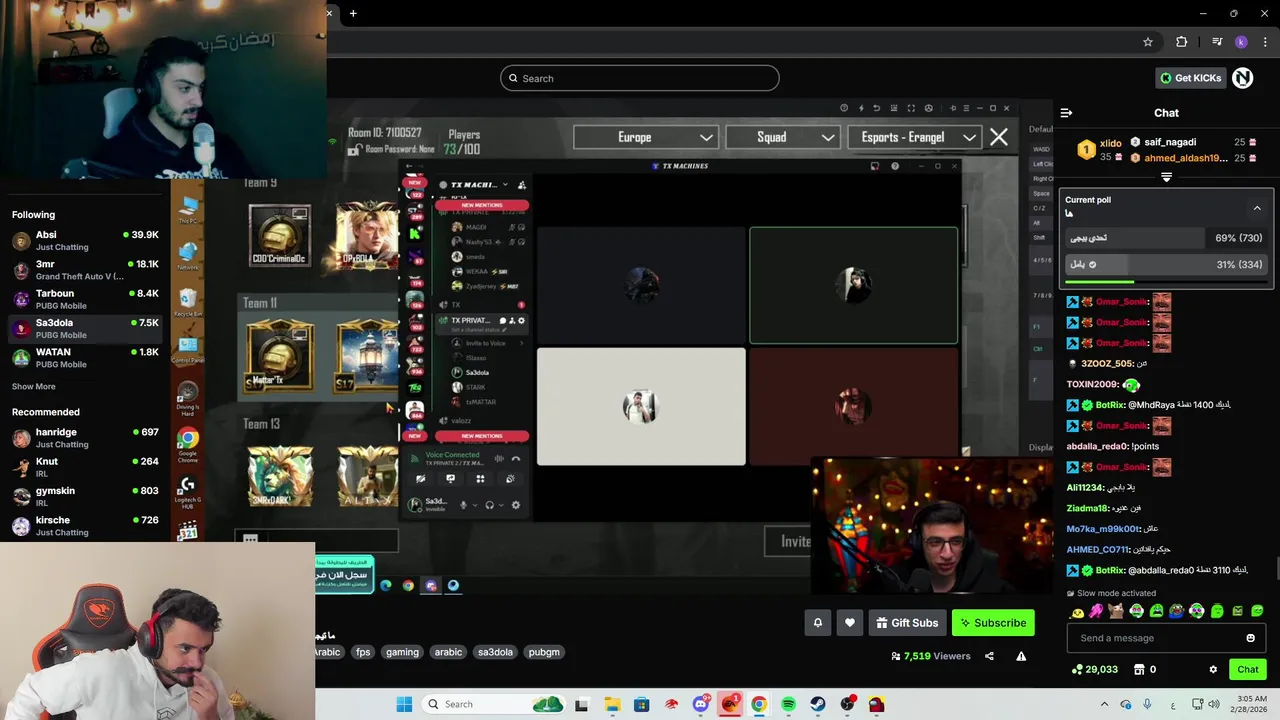Click the cat emote in chat bar
Viewport: 1280px width, 720px height.
coord(1117,611)
